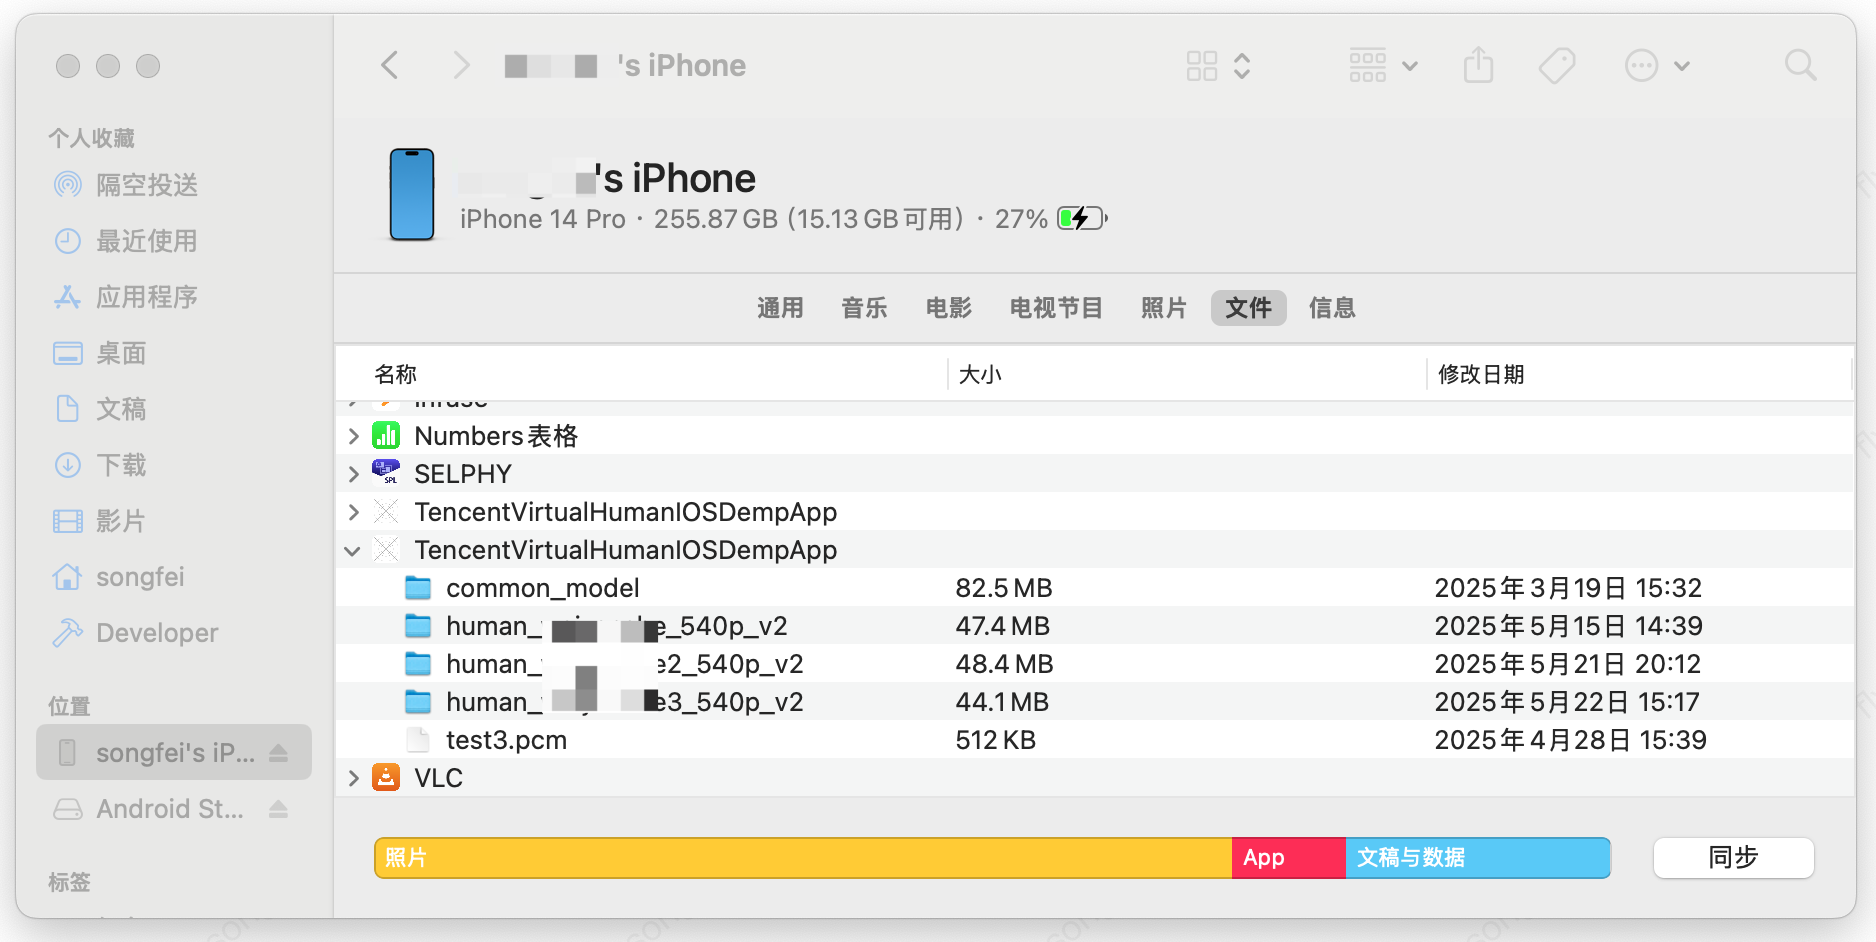Expand the Numbers表格 row
This screenshot has width=1876, height=942.
[x=353, y=436]
